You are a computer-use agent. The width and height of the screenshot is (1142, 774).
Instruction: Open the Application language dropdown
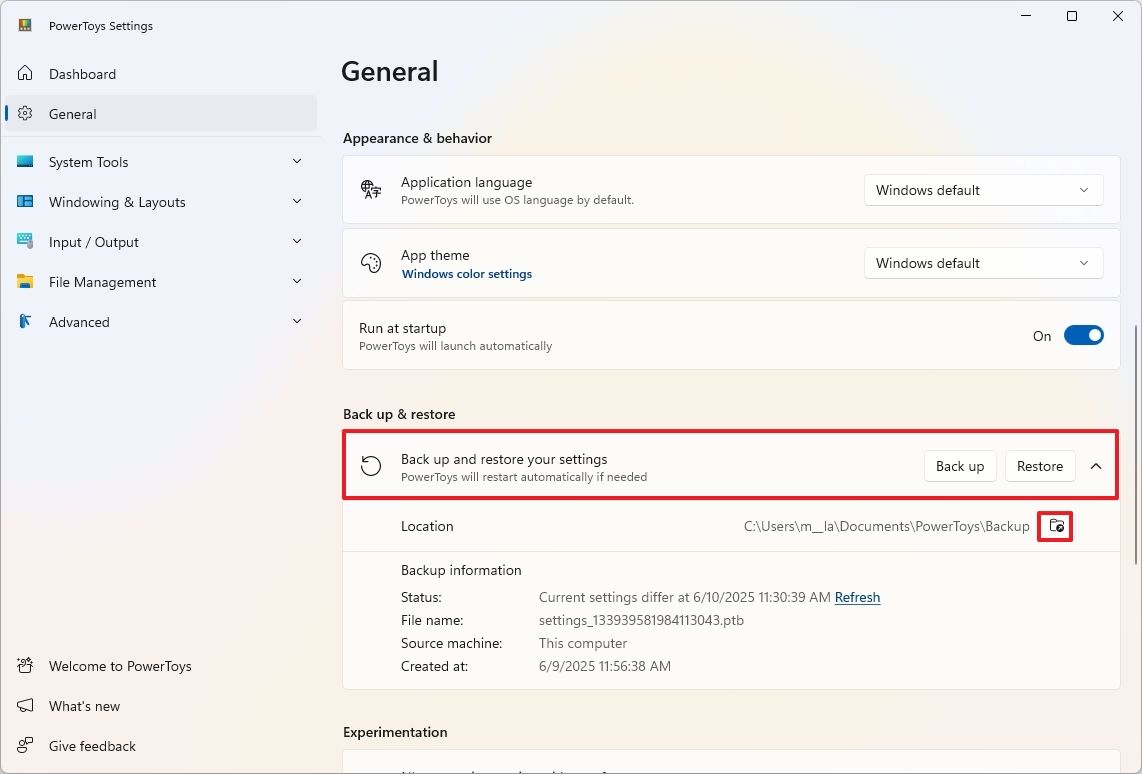pyautogui.click(x=982, y=189)
